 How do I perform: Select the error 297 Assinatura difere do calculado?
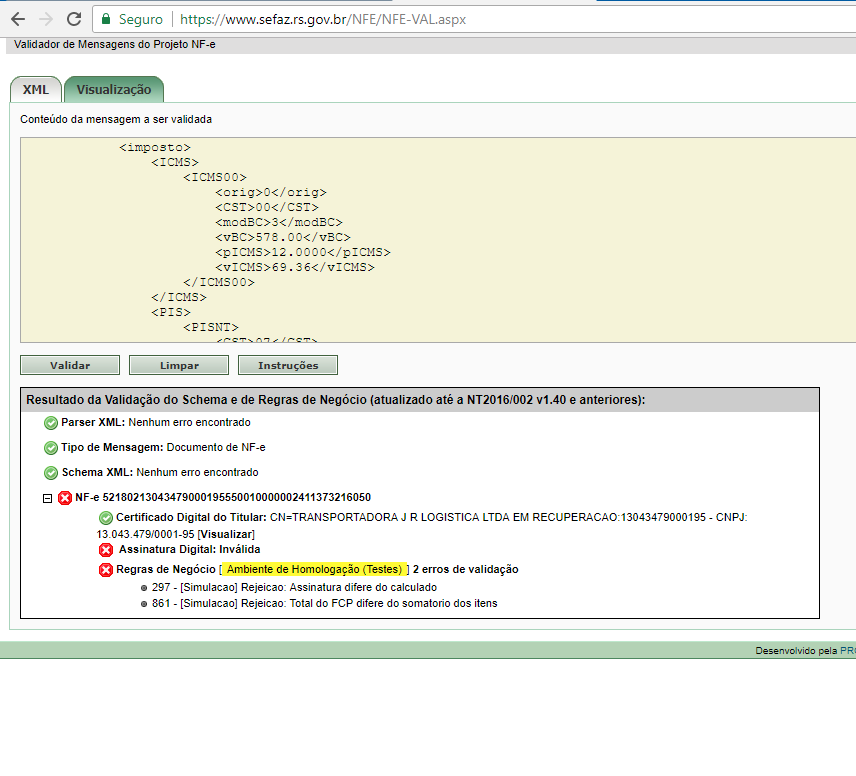[294, 587]
